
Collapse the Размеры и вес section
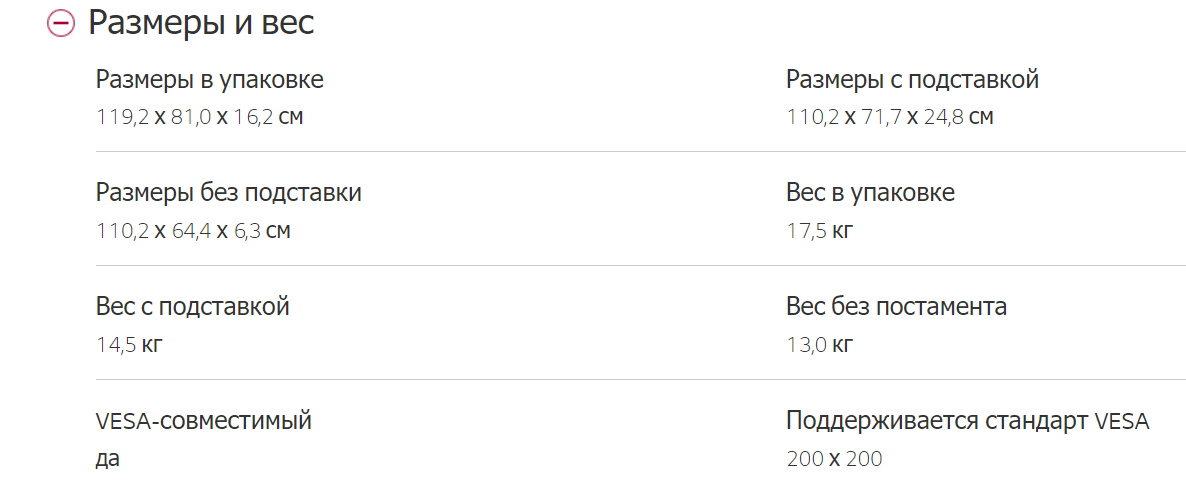click(x=61, y=24)
